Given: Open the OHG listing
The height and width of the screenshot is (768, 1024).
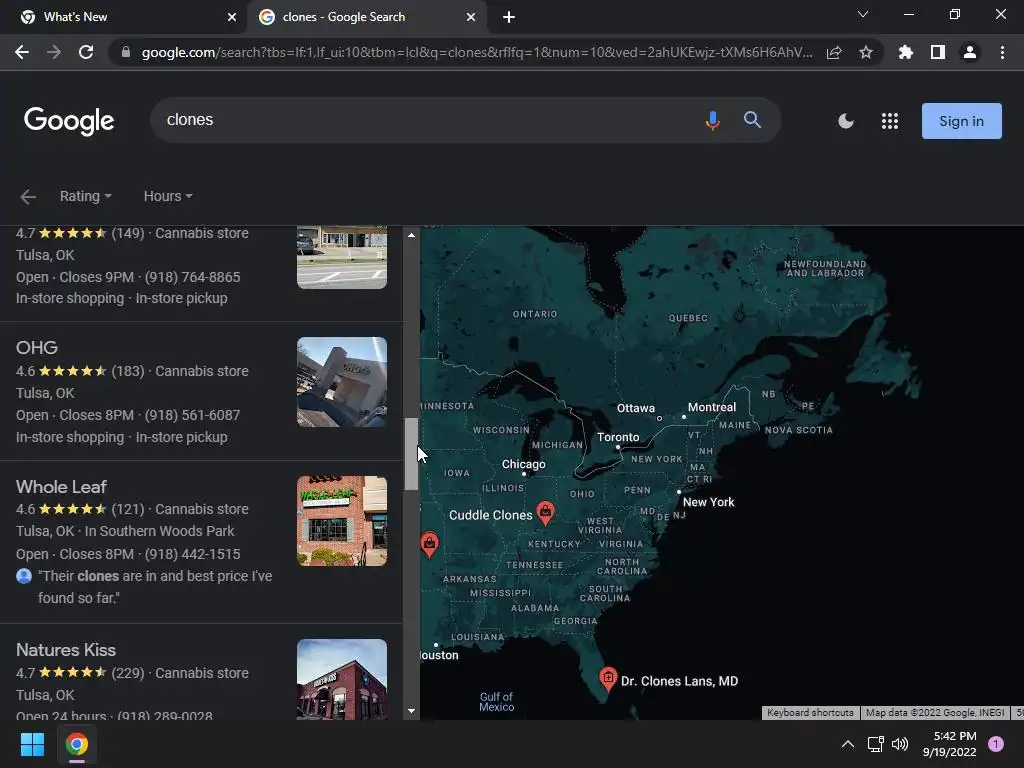Looking at the screenshot, I should click(x=37, y=348).
